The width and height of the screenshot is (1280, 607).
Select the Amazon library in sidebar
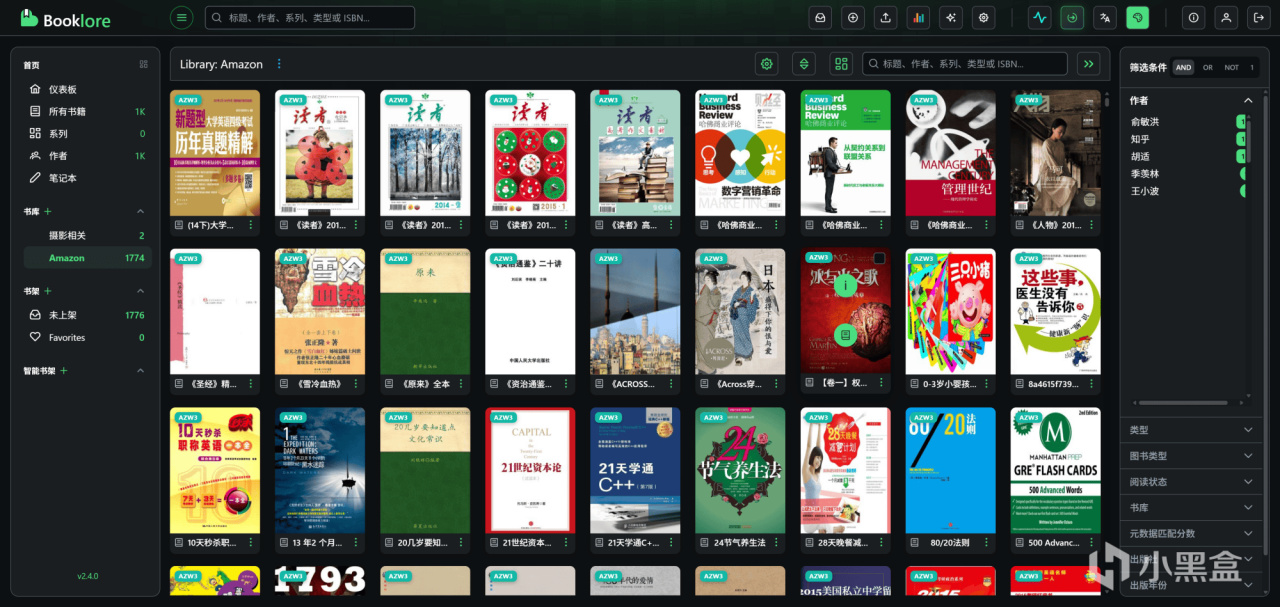[88, 258]
